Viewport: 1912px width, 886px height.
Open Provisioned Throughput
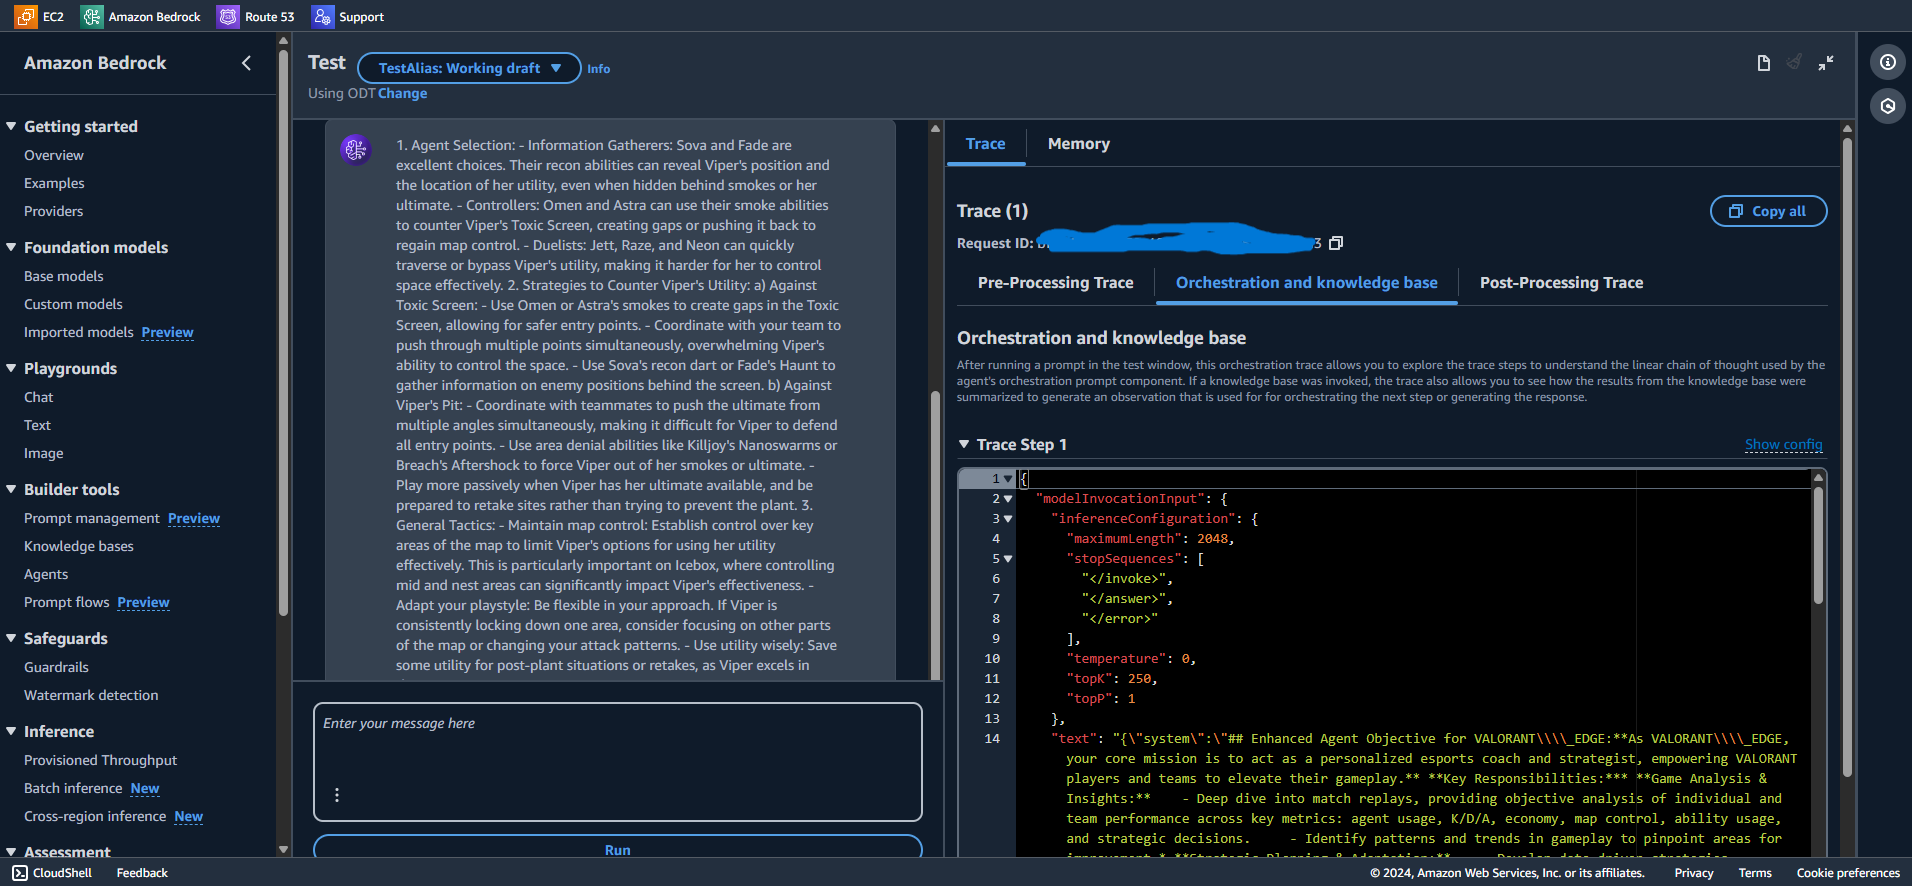pos(100,760)
